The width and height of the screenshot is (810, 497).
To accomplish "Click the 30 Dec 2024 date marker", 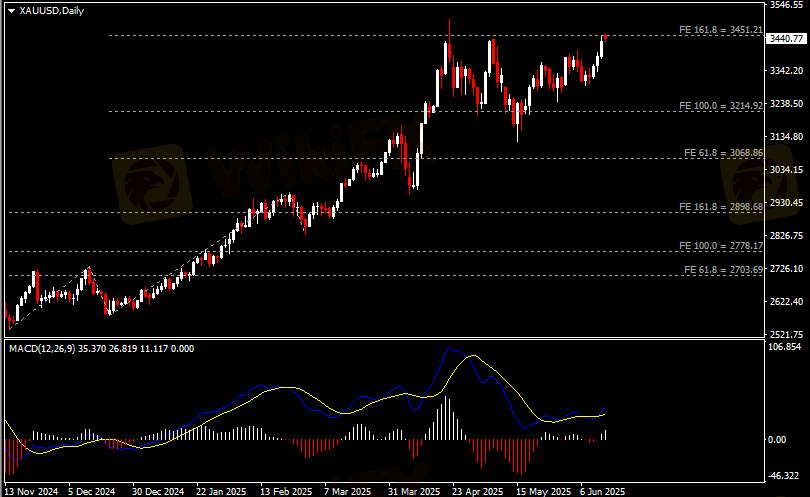I will pos(158,491).
